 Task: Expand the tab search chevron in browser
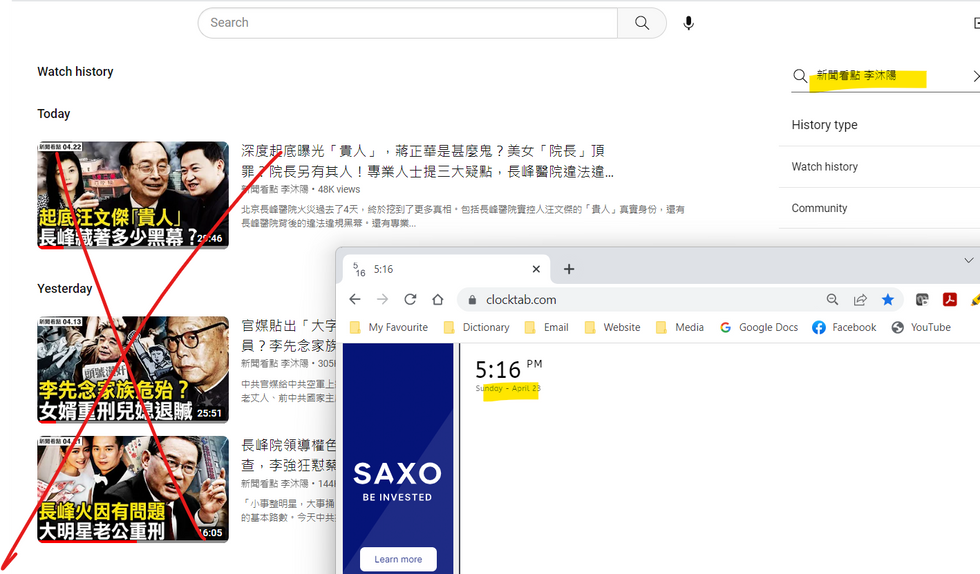pos(968,260)
